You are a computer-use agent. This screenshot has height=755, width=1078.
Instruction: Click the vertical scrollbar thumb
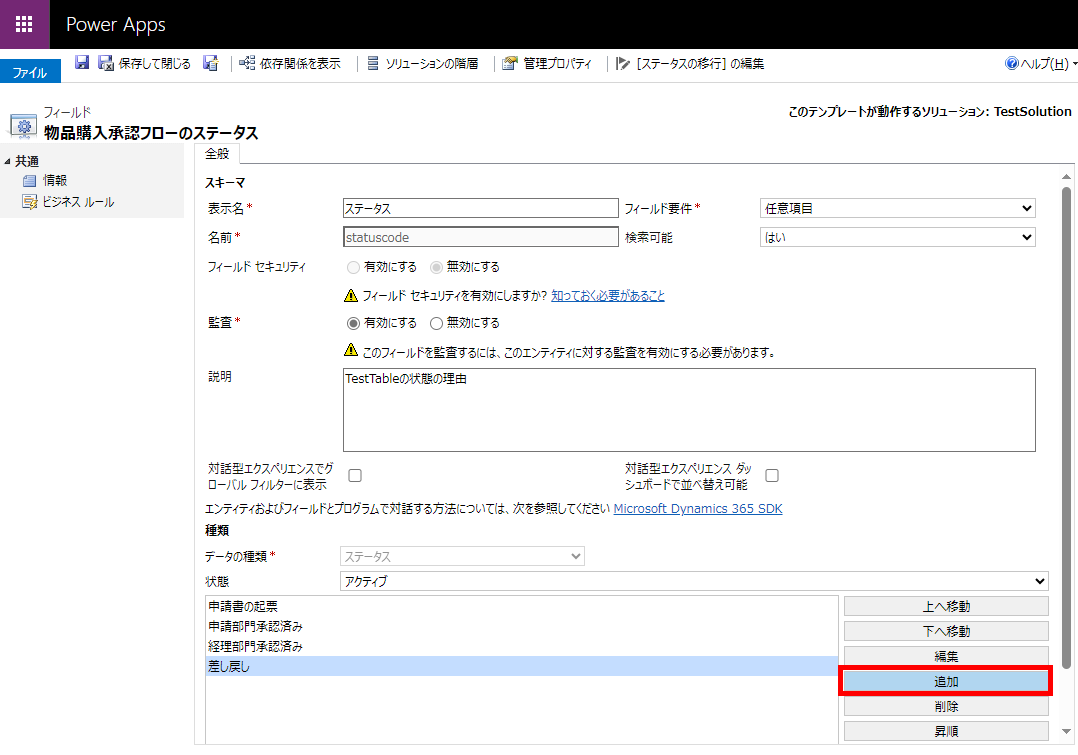click(1066, 426)
